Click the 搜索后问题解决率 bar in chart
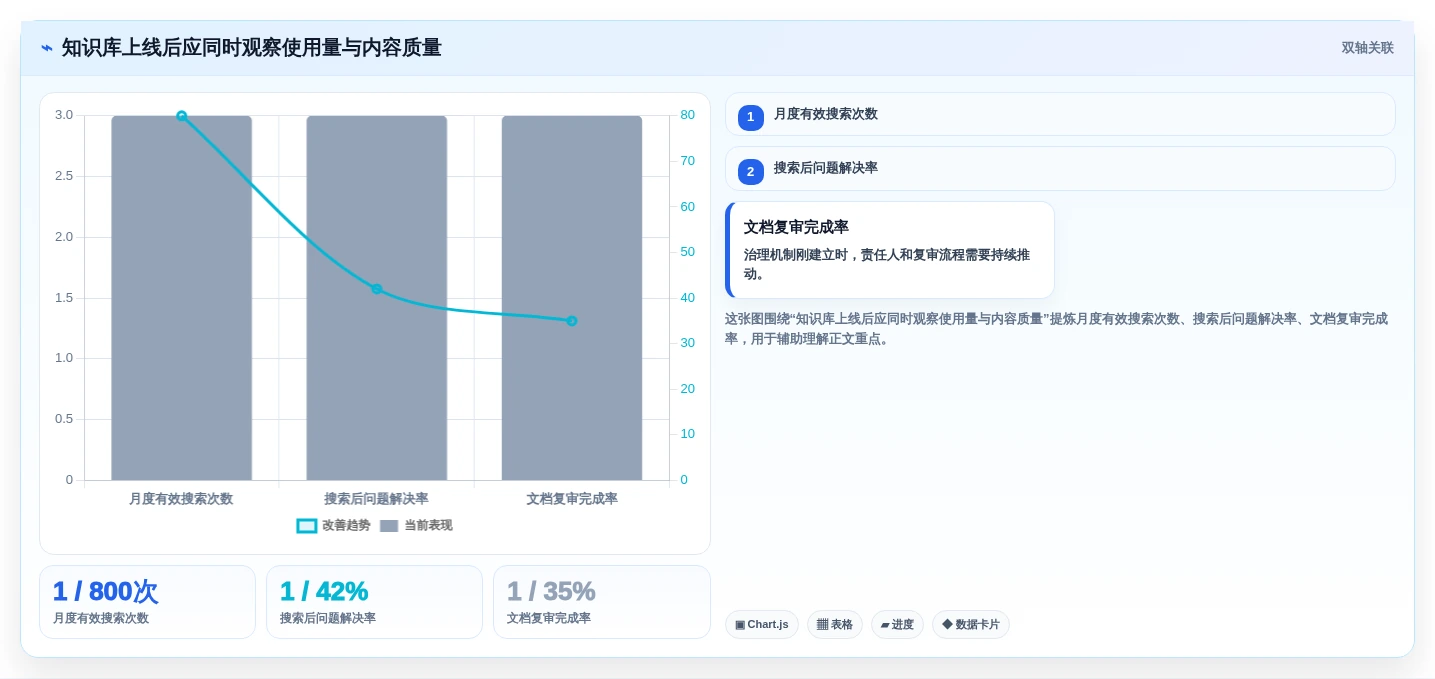 point(376,298)
